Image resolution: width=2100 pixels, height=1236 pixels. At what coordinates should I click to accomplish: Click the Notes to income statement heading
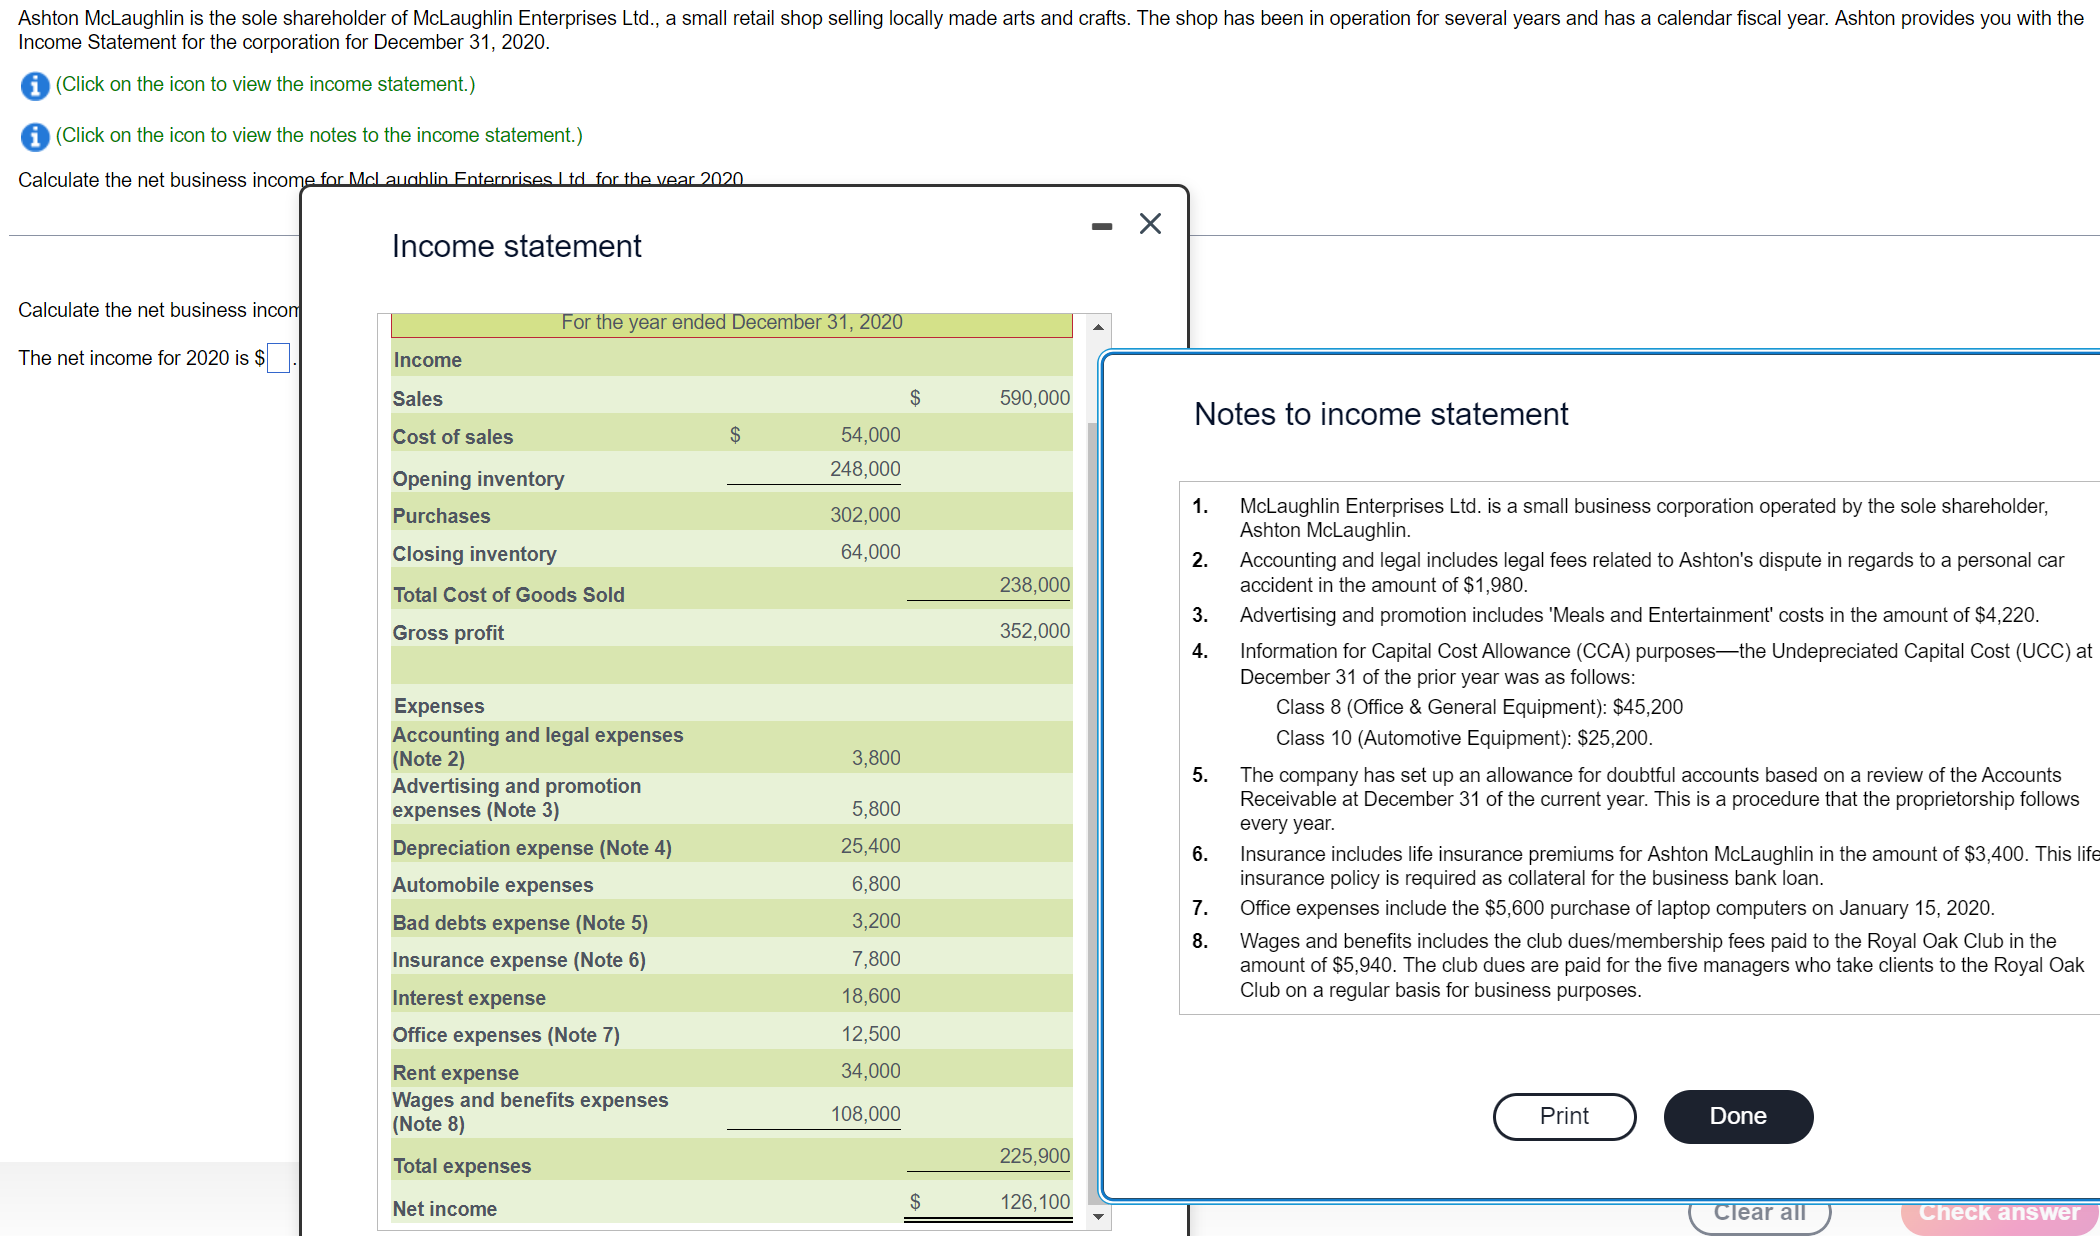point(1380,414)
